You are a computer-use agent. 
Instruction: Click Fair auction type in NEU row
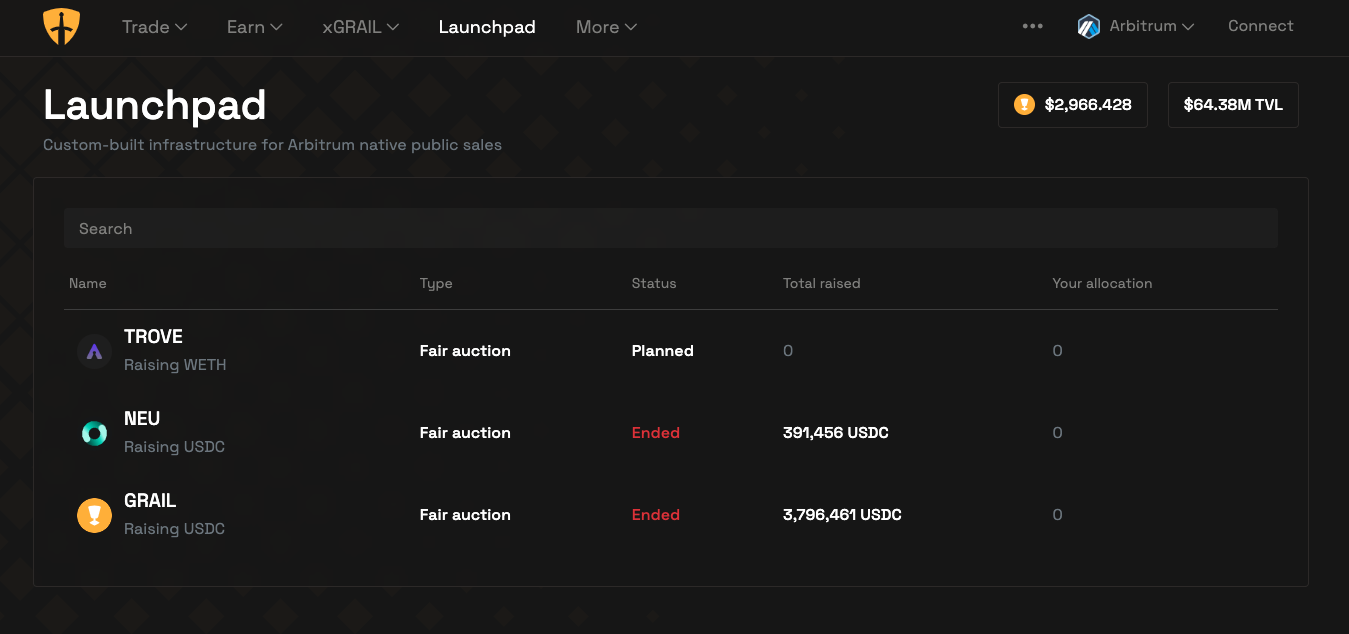point(465,433)
